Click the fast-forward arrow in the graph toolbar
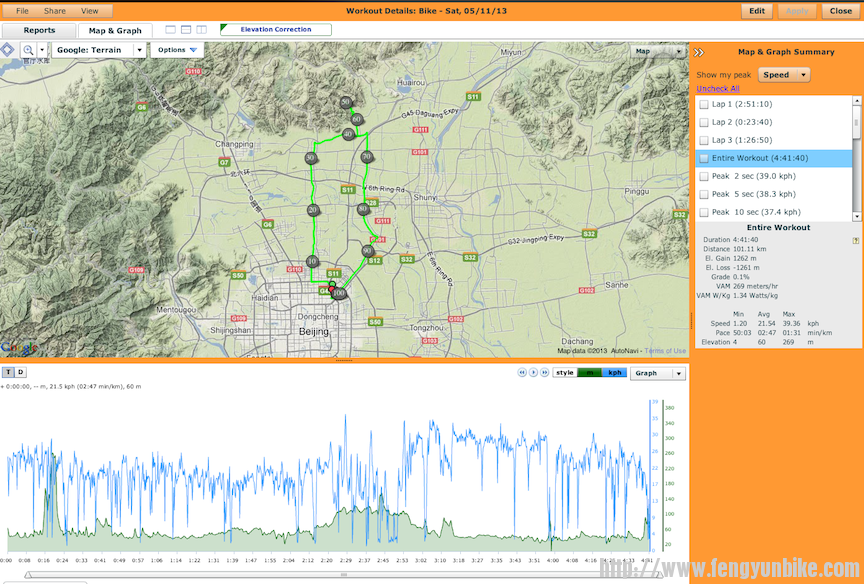The height and width of the screenshot is (584, 864). [x=545, y=371]
